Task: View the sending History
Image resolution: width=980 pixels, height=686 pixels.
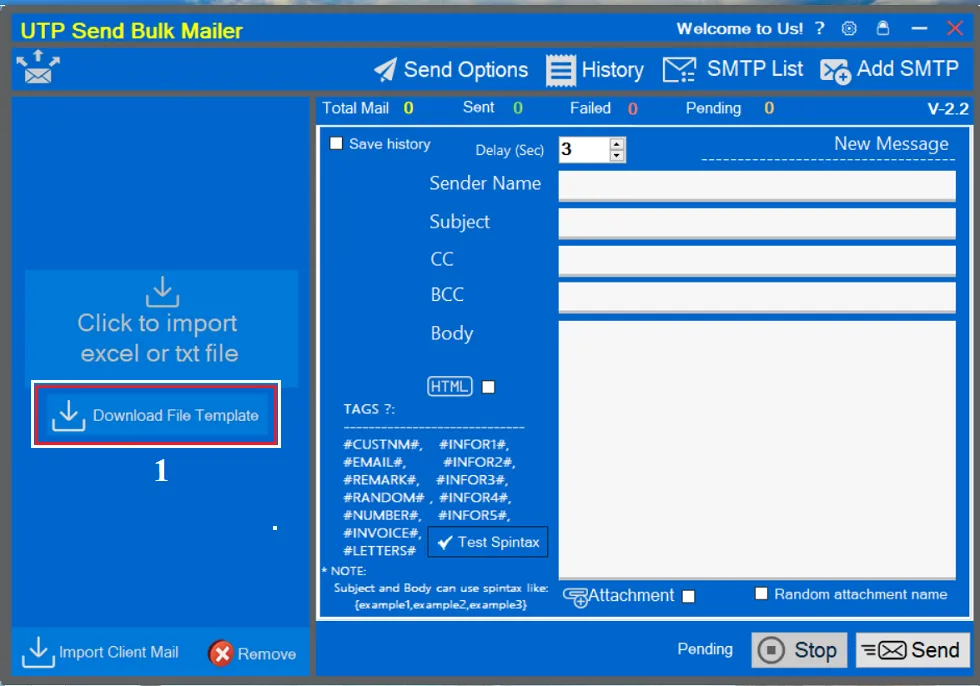Action: coord(595,69)
